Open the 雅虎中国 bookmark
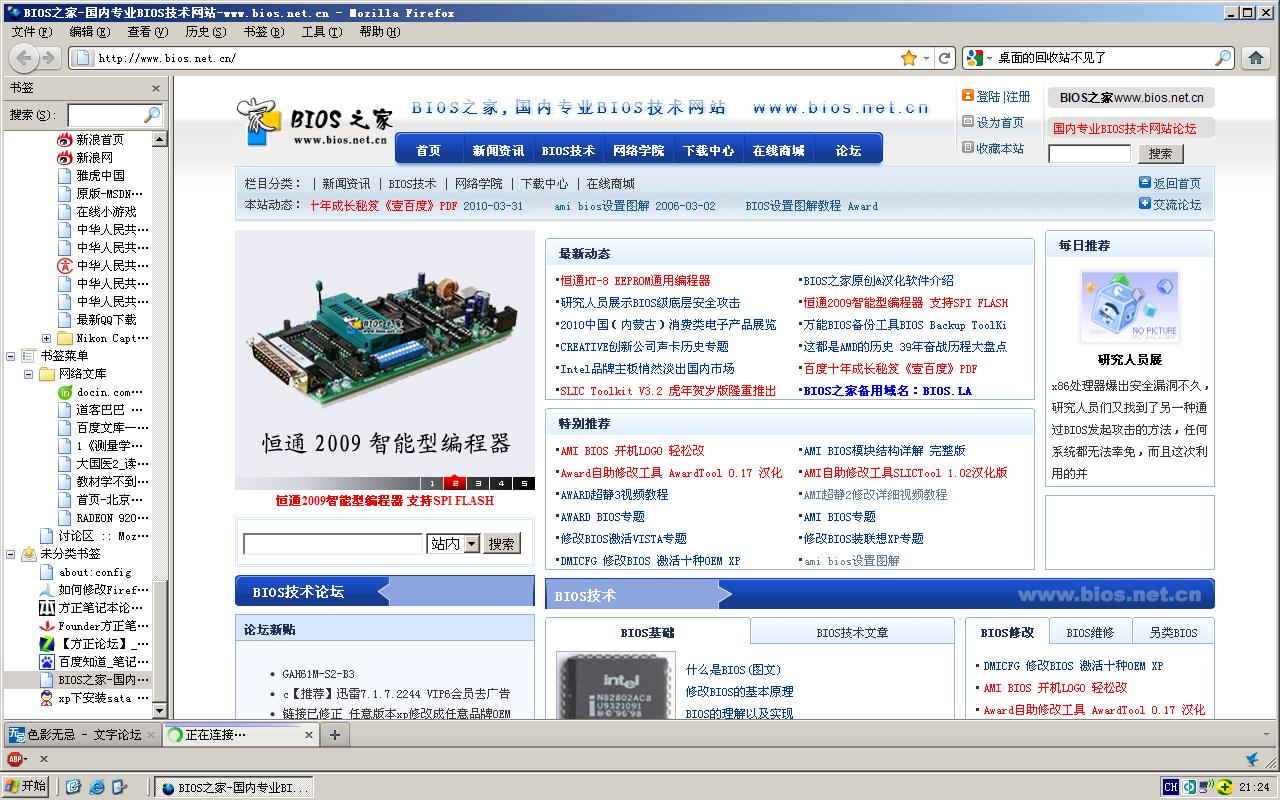This screenshot has width=1280, height=800. [100, 176]
